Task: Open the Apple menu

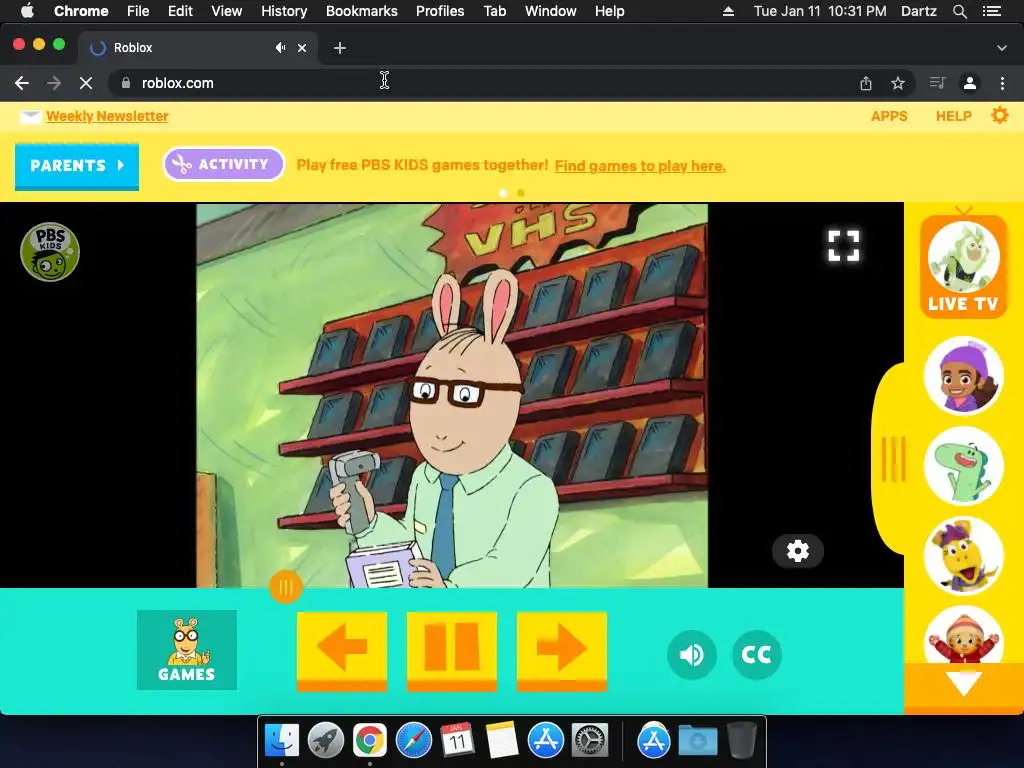Action: click(27, 11)
